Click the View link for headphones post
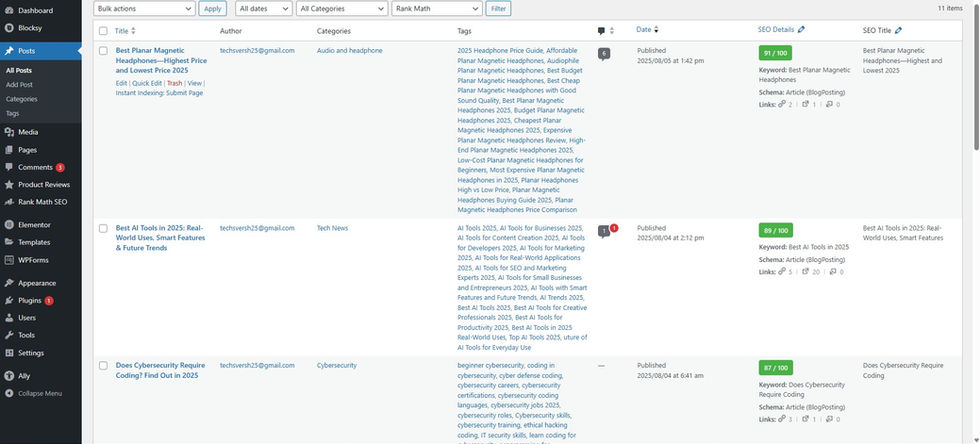 [195, 83]
